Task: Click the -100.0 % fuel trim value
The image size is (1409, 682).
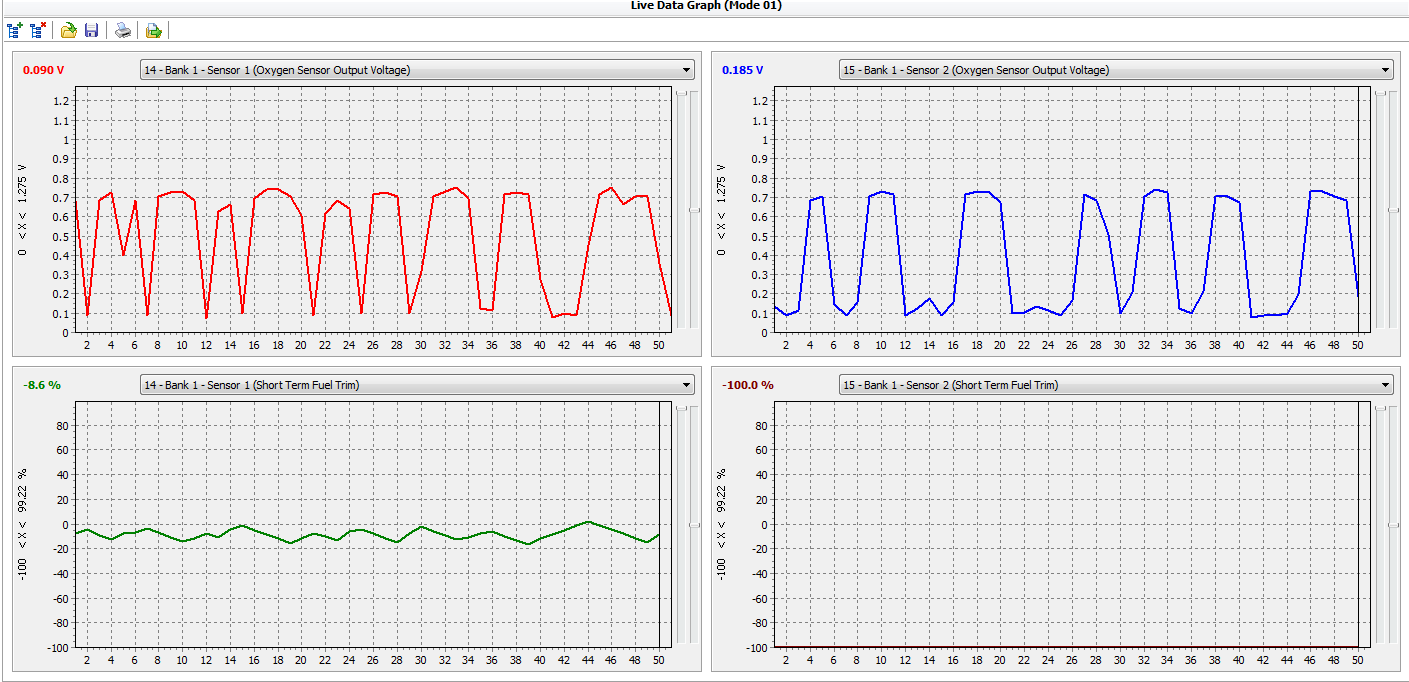Action: point(747,385)
